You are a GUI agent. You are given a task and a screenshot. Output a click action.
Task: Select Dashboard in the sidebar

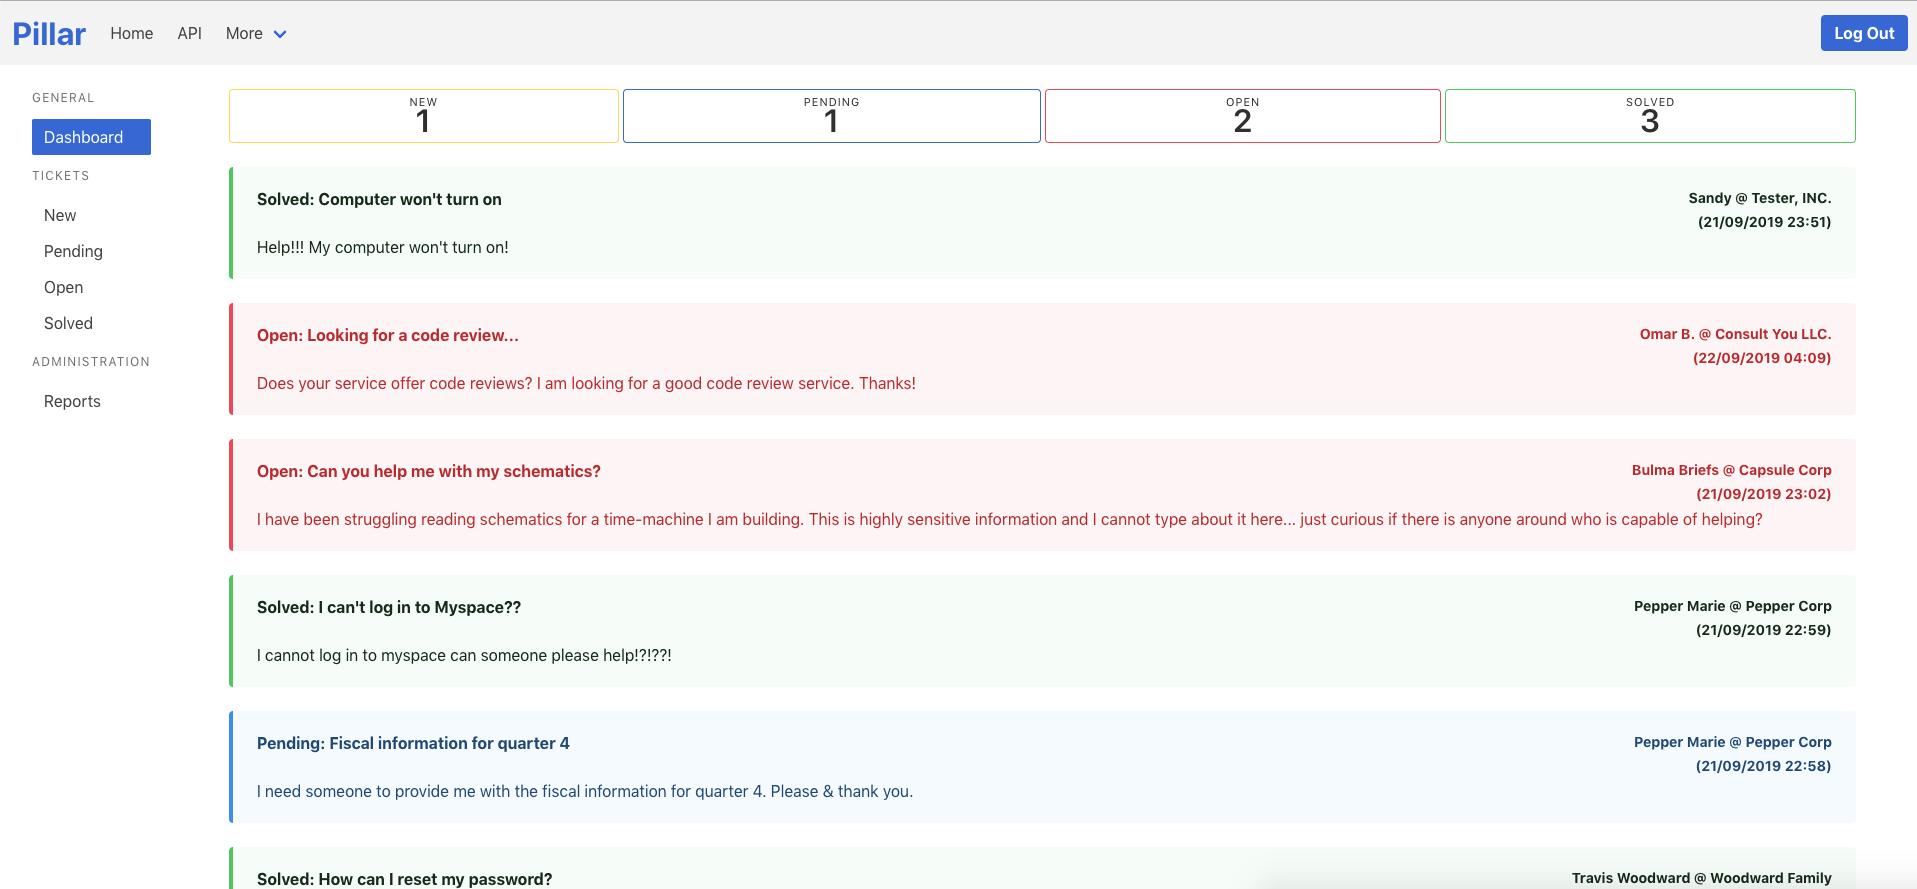(91, 137)
